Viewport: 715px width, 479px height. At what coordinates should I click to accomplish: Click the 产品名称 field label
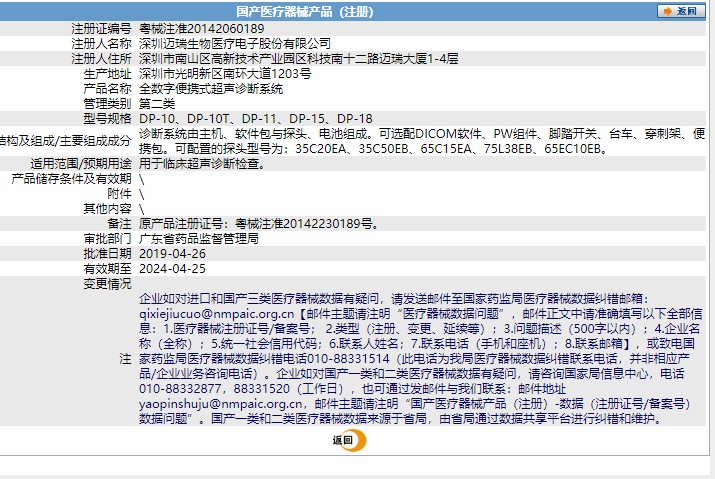pyautogui.click(x=107, y=89)
